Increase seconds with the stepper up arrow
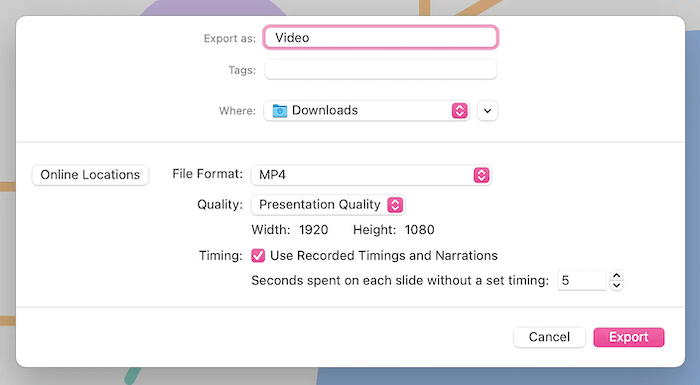Screen dimensions: 700x385 coord(617,276)
